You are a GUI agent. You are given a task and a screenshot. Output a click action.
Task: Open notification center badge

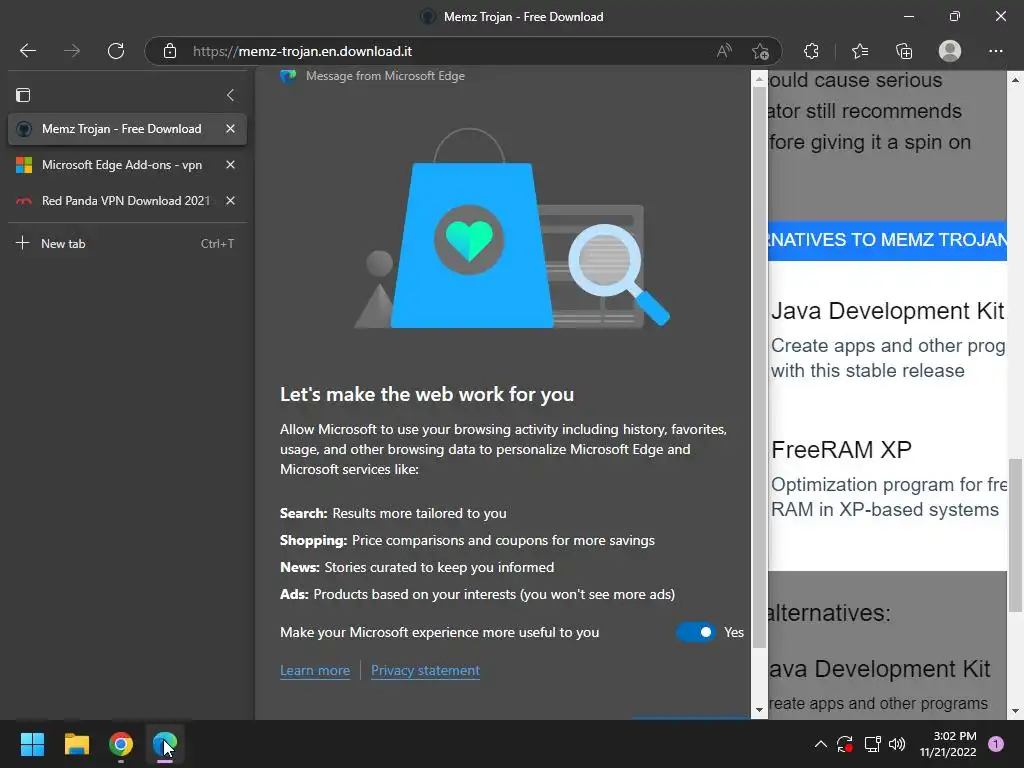tap(995, 744)
